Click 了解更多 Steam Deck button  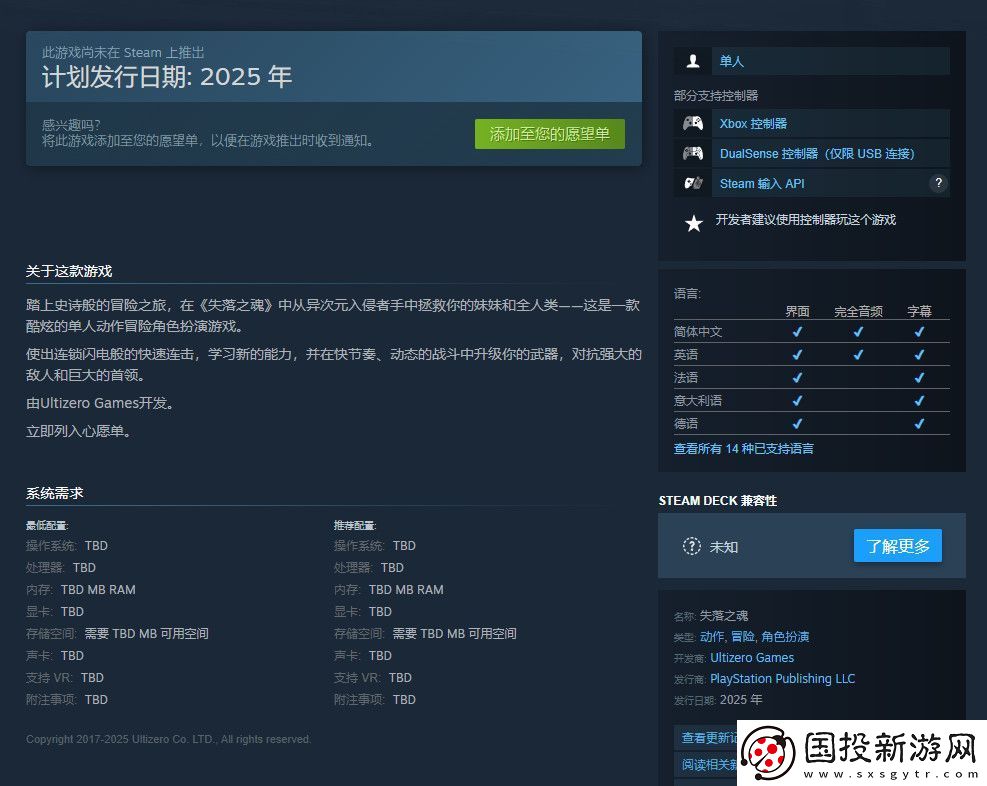(898, 546)
